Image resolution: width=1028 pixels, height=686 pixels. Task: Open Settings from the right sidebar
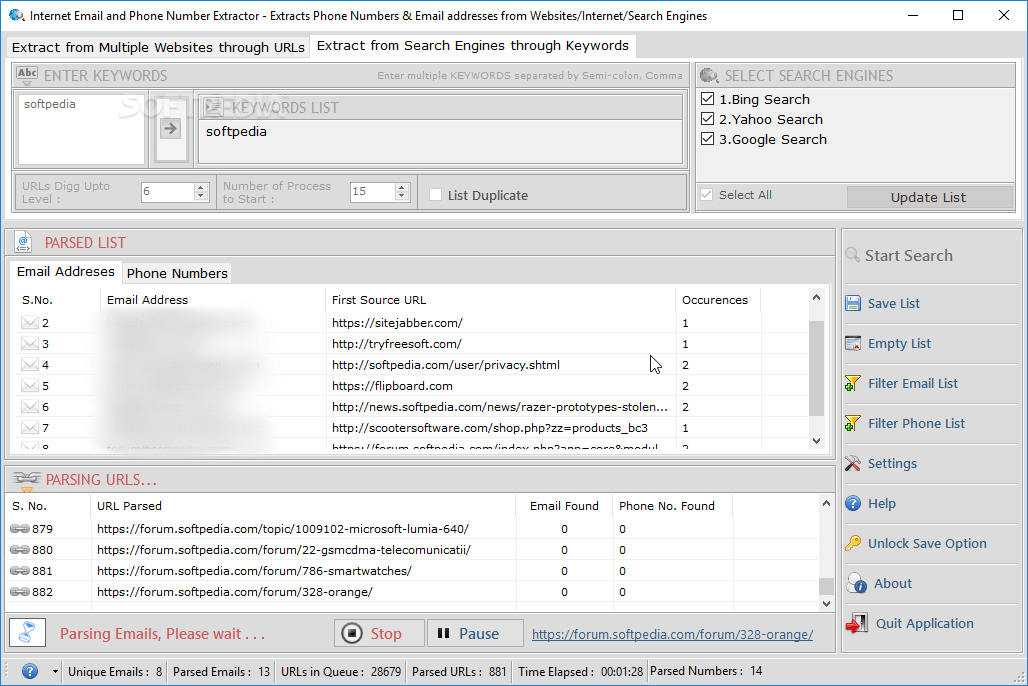tap(854, 463)
